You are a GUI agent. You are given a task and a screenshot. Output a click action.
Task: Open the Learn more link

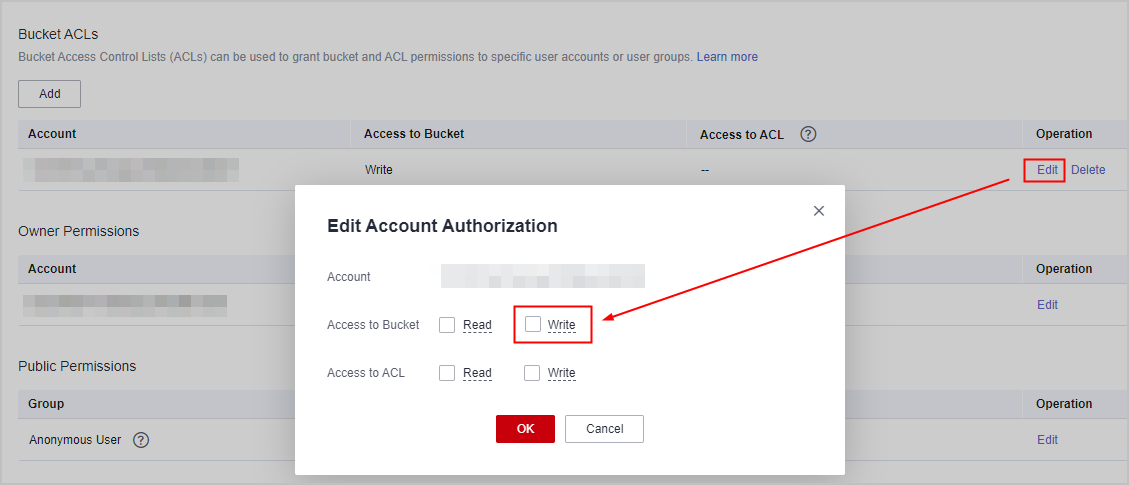[x=727, y=57]
